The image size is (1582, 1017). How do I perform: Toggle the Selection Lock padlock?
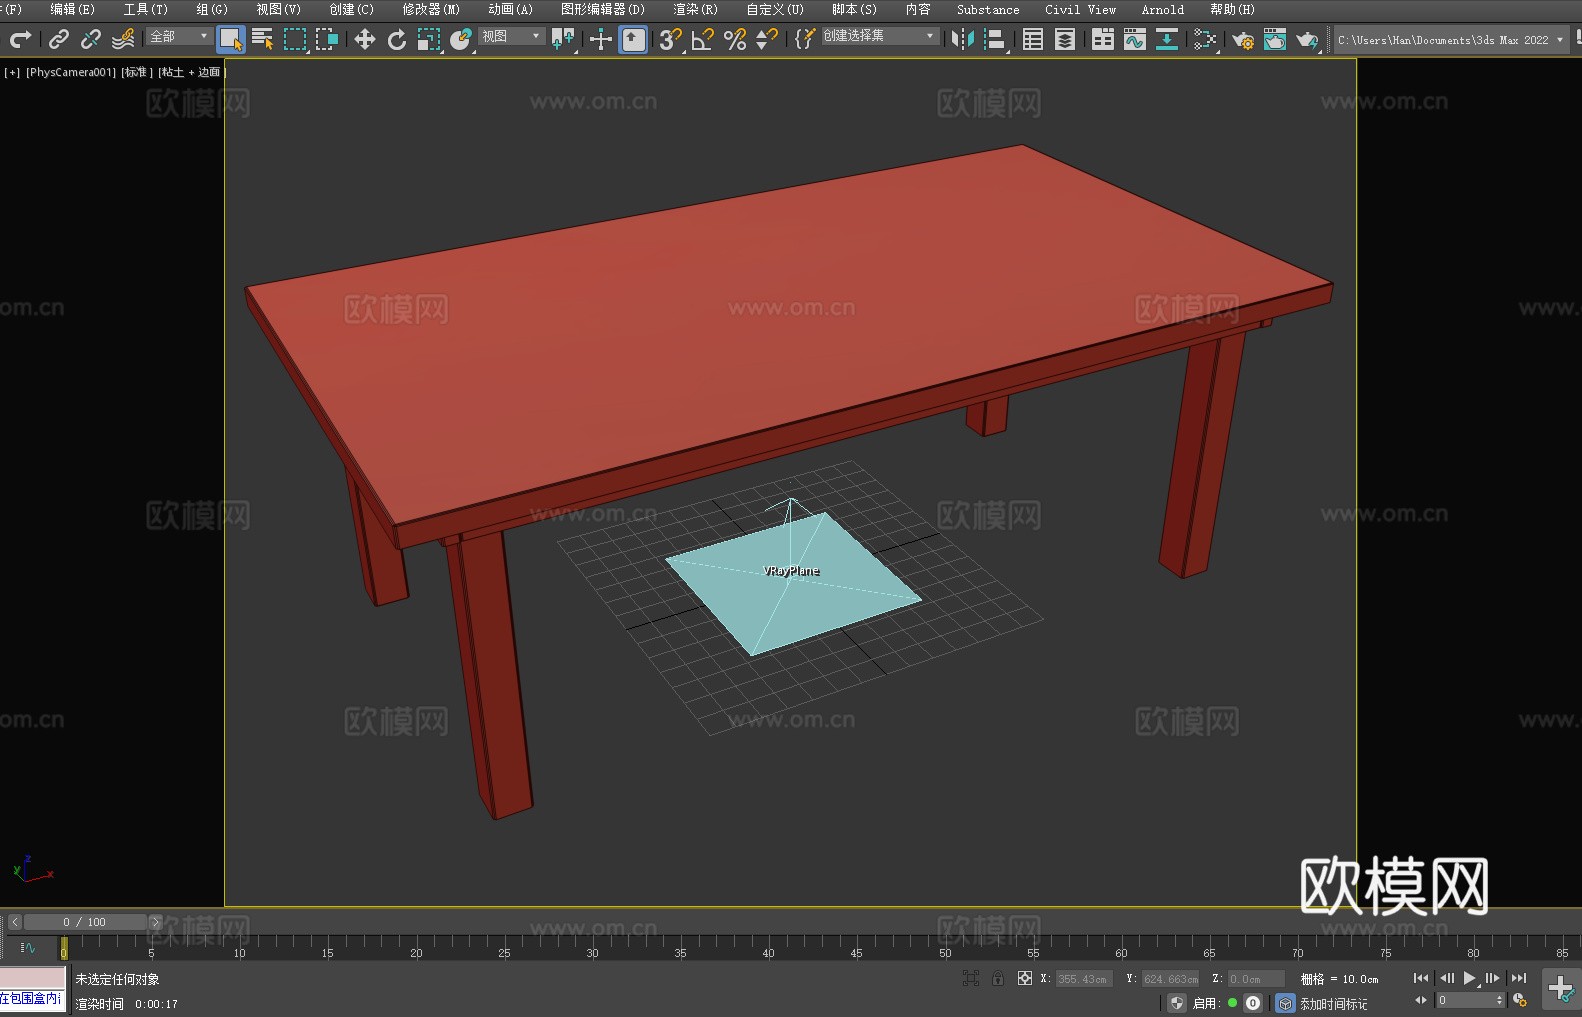(x=998, y=978)
